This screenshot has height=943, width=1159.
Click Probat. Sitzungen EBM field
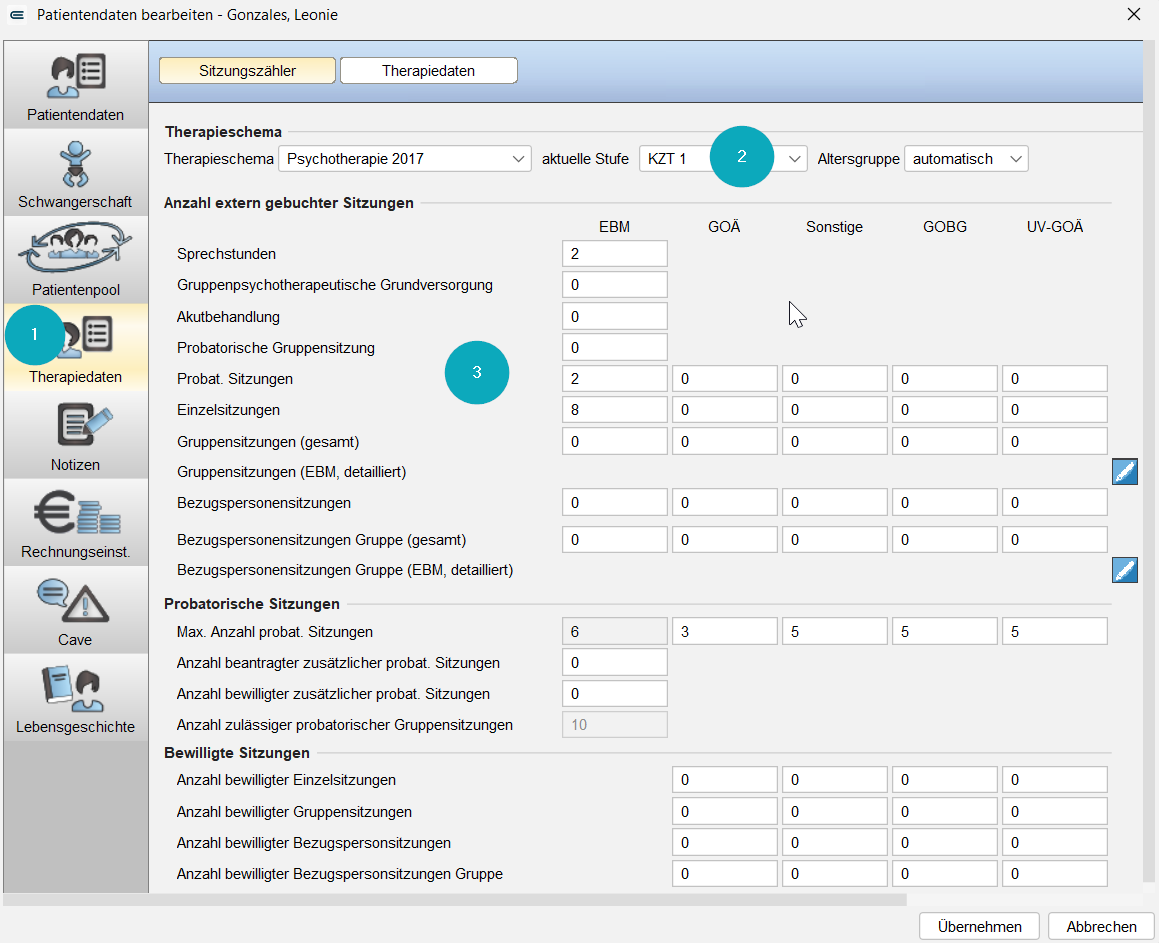pyautogui.click(x=614, y=378)
